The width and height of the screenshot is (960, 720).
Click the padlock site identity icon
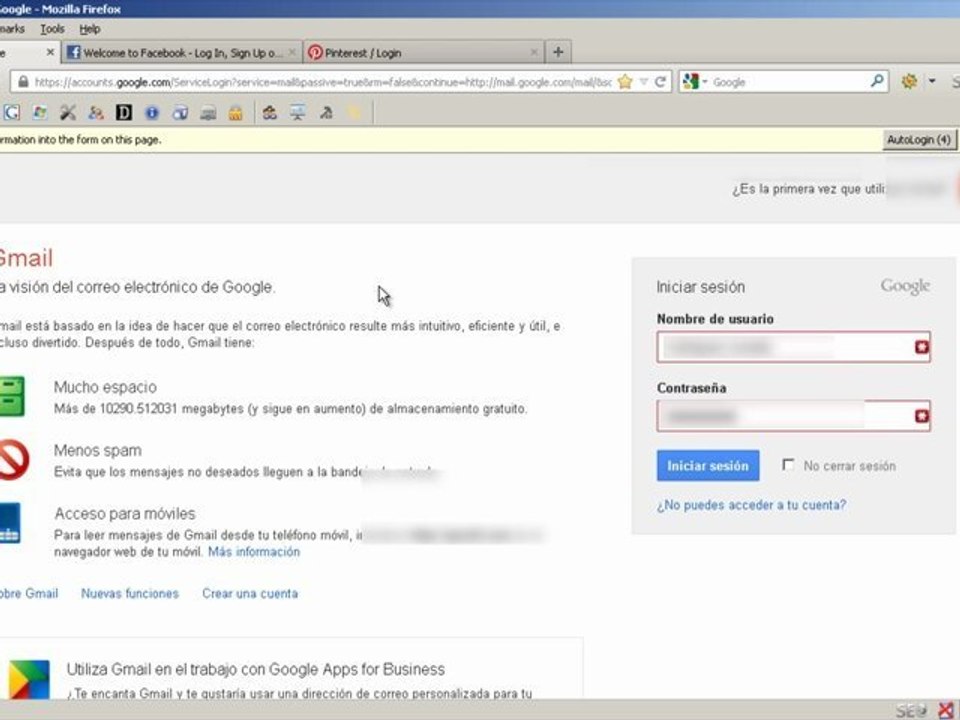pyautogui.click(x=23, y=81)
